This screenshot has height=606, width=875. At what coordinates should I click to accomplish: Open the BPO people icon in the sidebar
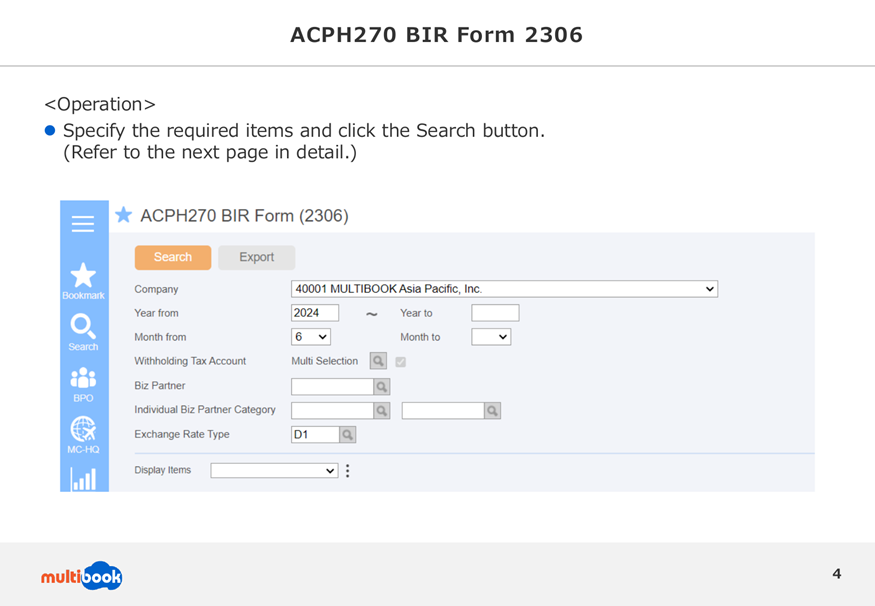point(83,384)
